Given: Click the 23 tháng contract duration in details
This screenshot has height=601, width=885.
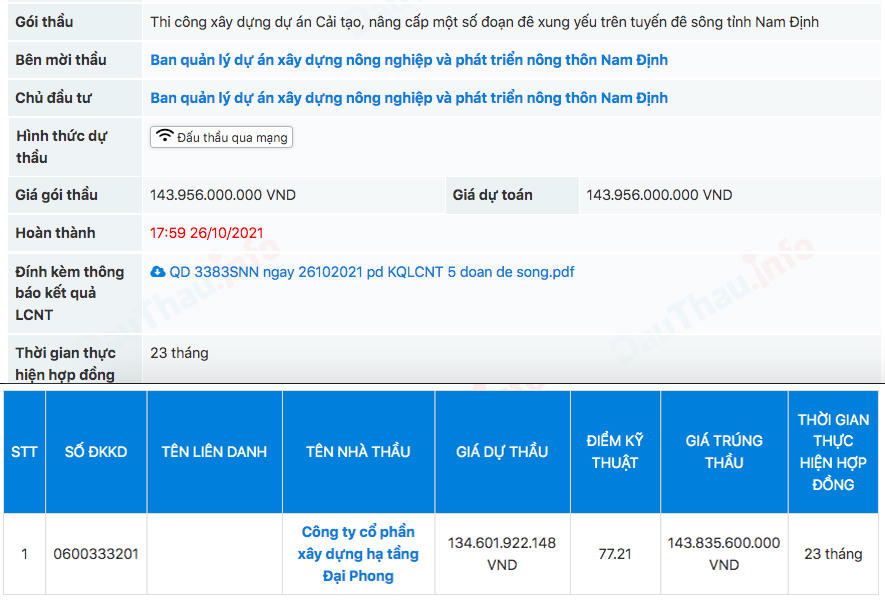Looking at the screenshot, I should click(179, 353).
